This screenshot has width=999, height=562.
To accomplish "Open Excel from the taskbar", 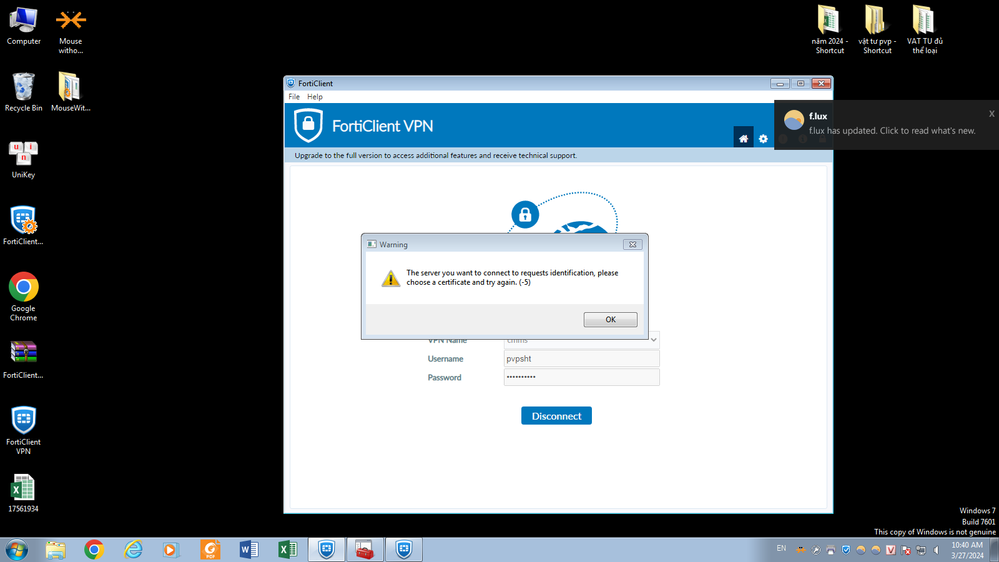I will click(x=287, y=549).
